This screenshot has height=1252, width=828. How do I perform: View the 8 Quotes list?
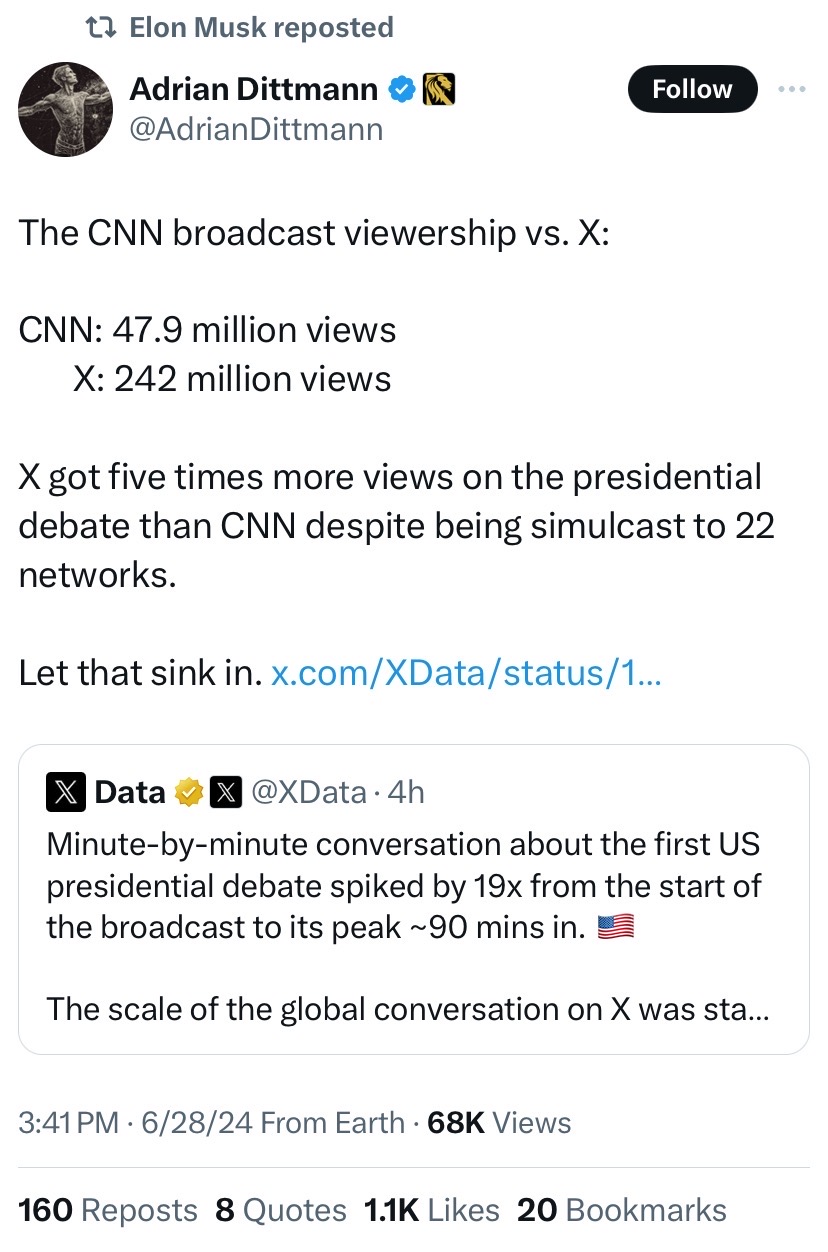tap(281, 1210)
